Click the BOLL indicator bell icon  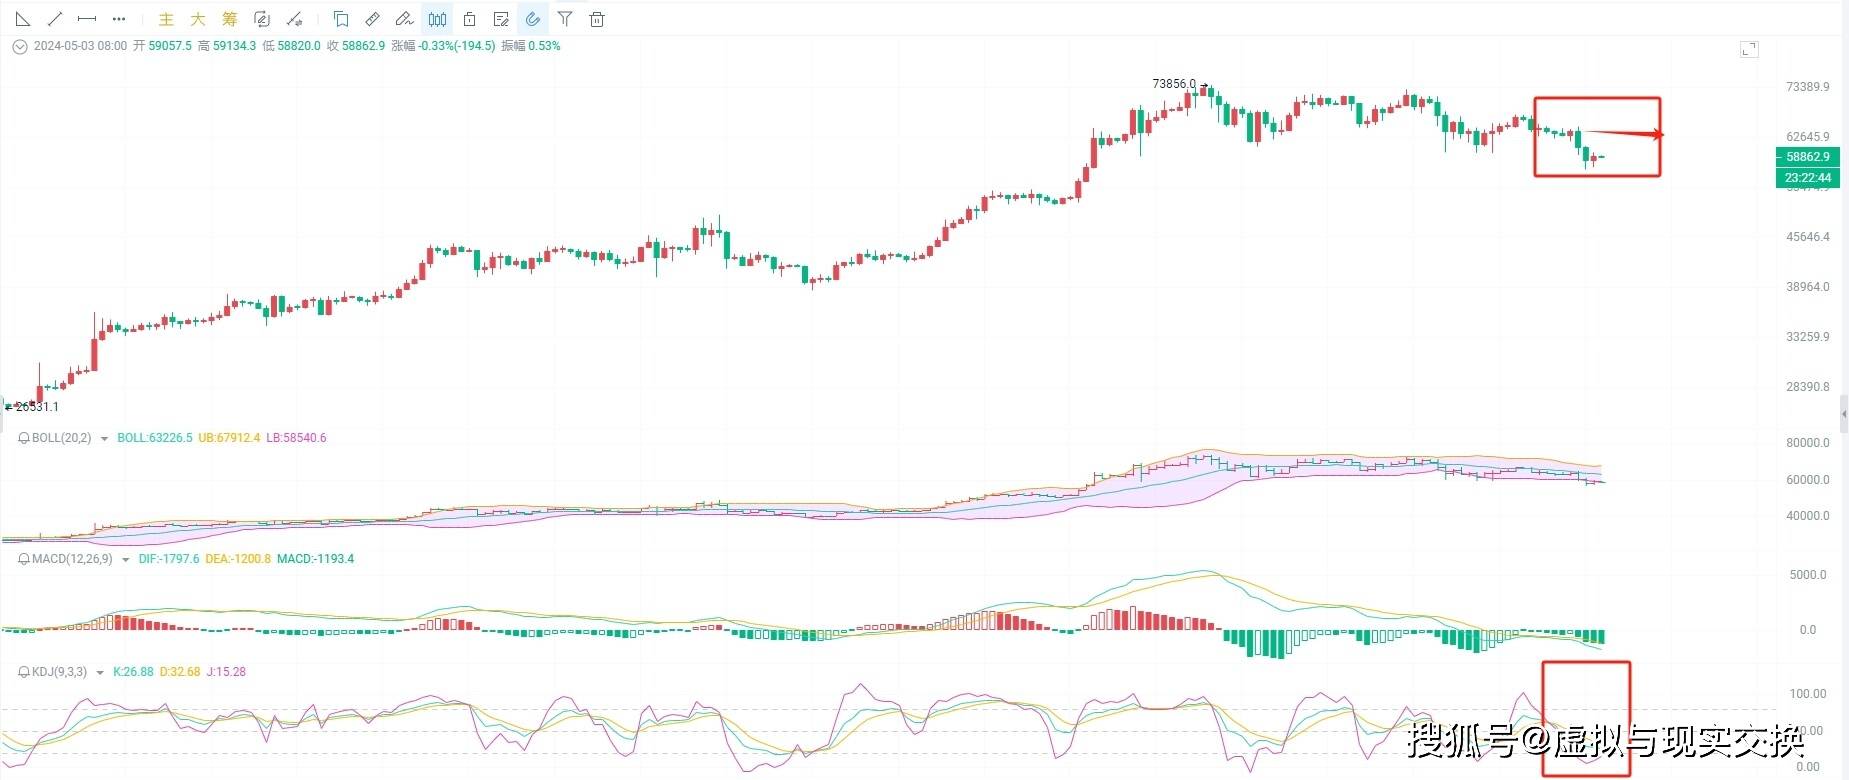24,438
